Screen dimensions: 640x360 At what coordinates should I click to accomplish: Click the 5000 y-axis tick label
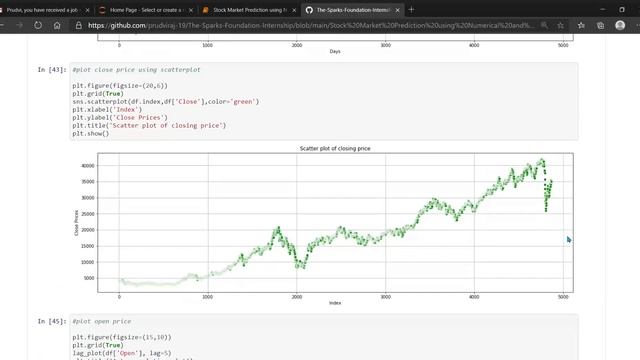[x=89, y=278]
